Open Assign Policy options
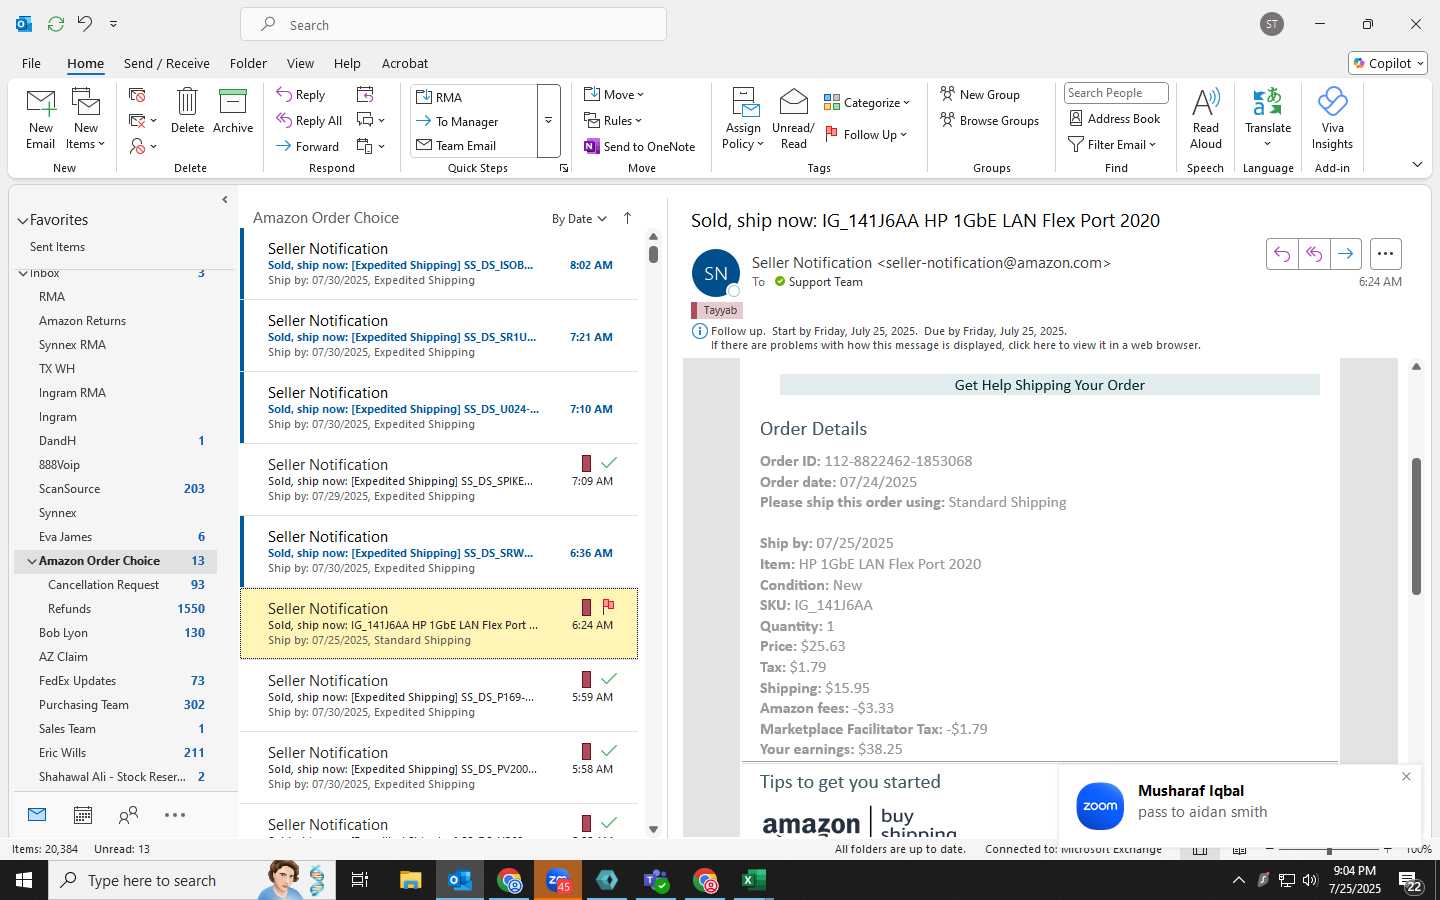The height and width of the screenshot is (900, 1440). [743, 119]
